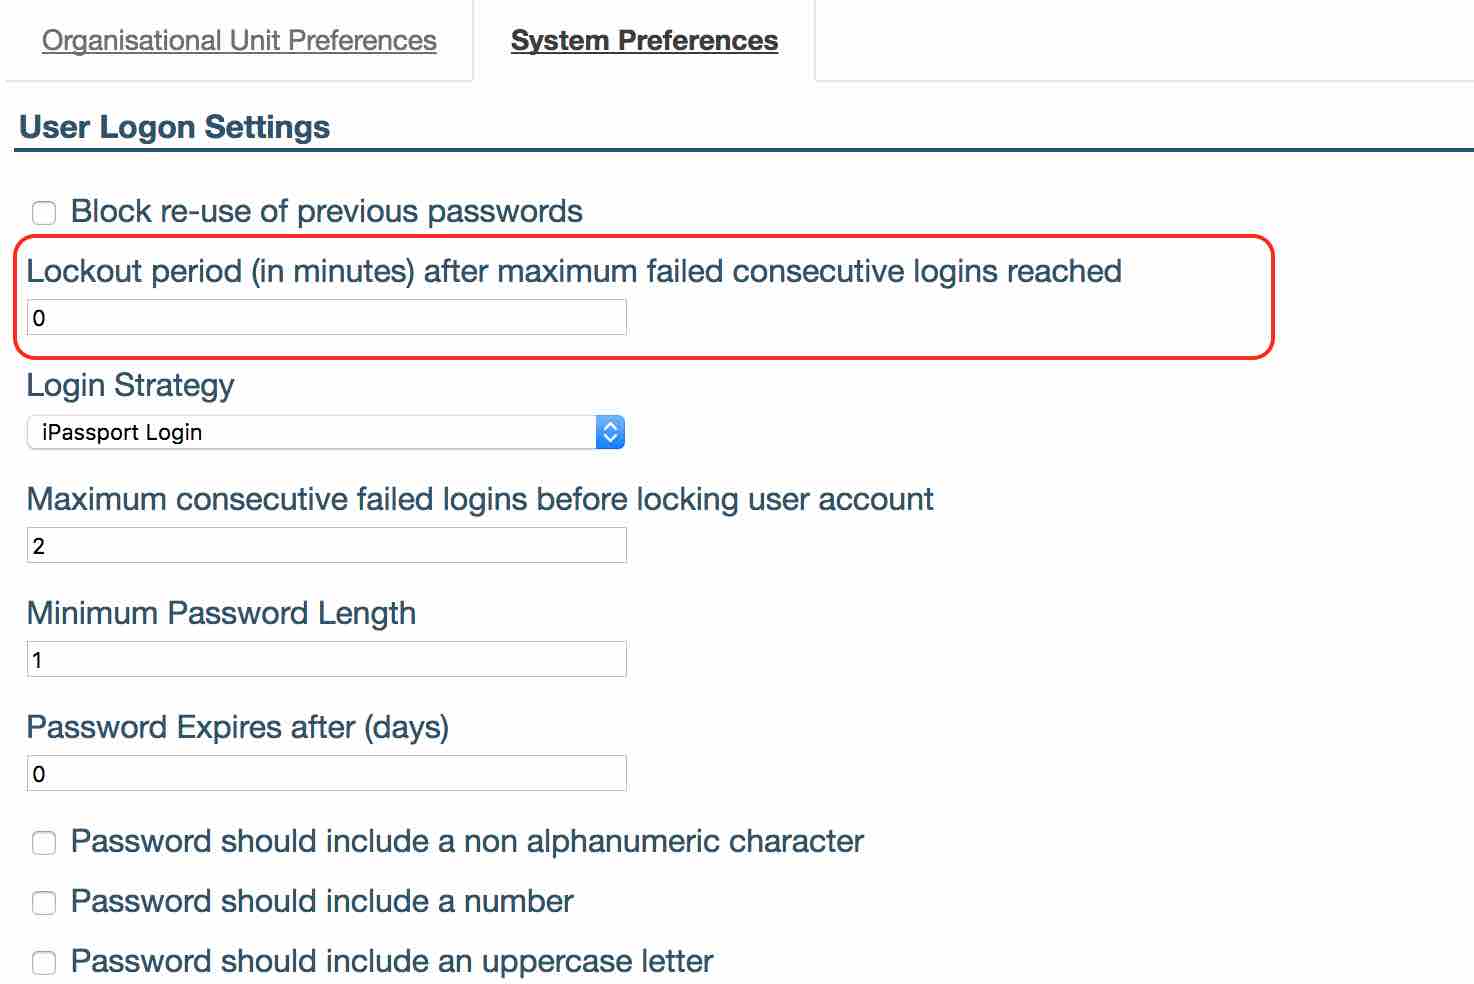Select the Minimum Password Length input field
This screenshot has height=984, width=1474.
click(326, 660)
